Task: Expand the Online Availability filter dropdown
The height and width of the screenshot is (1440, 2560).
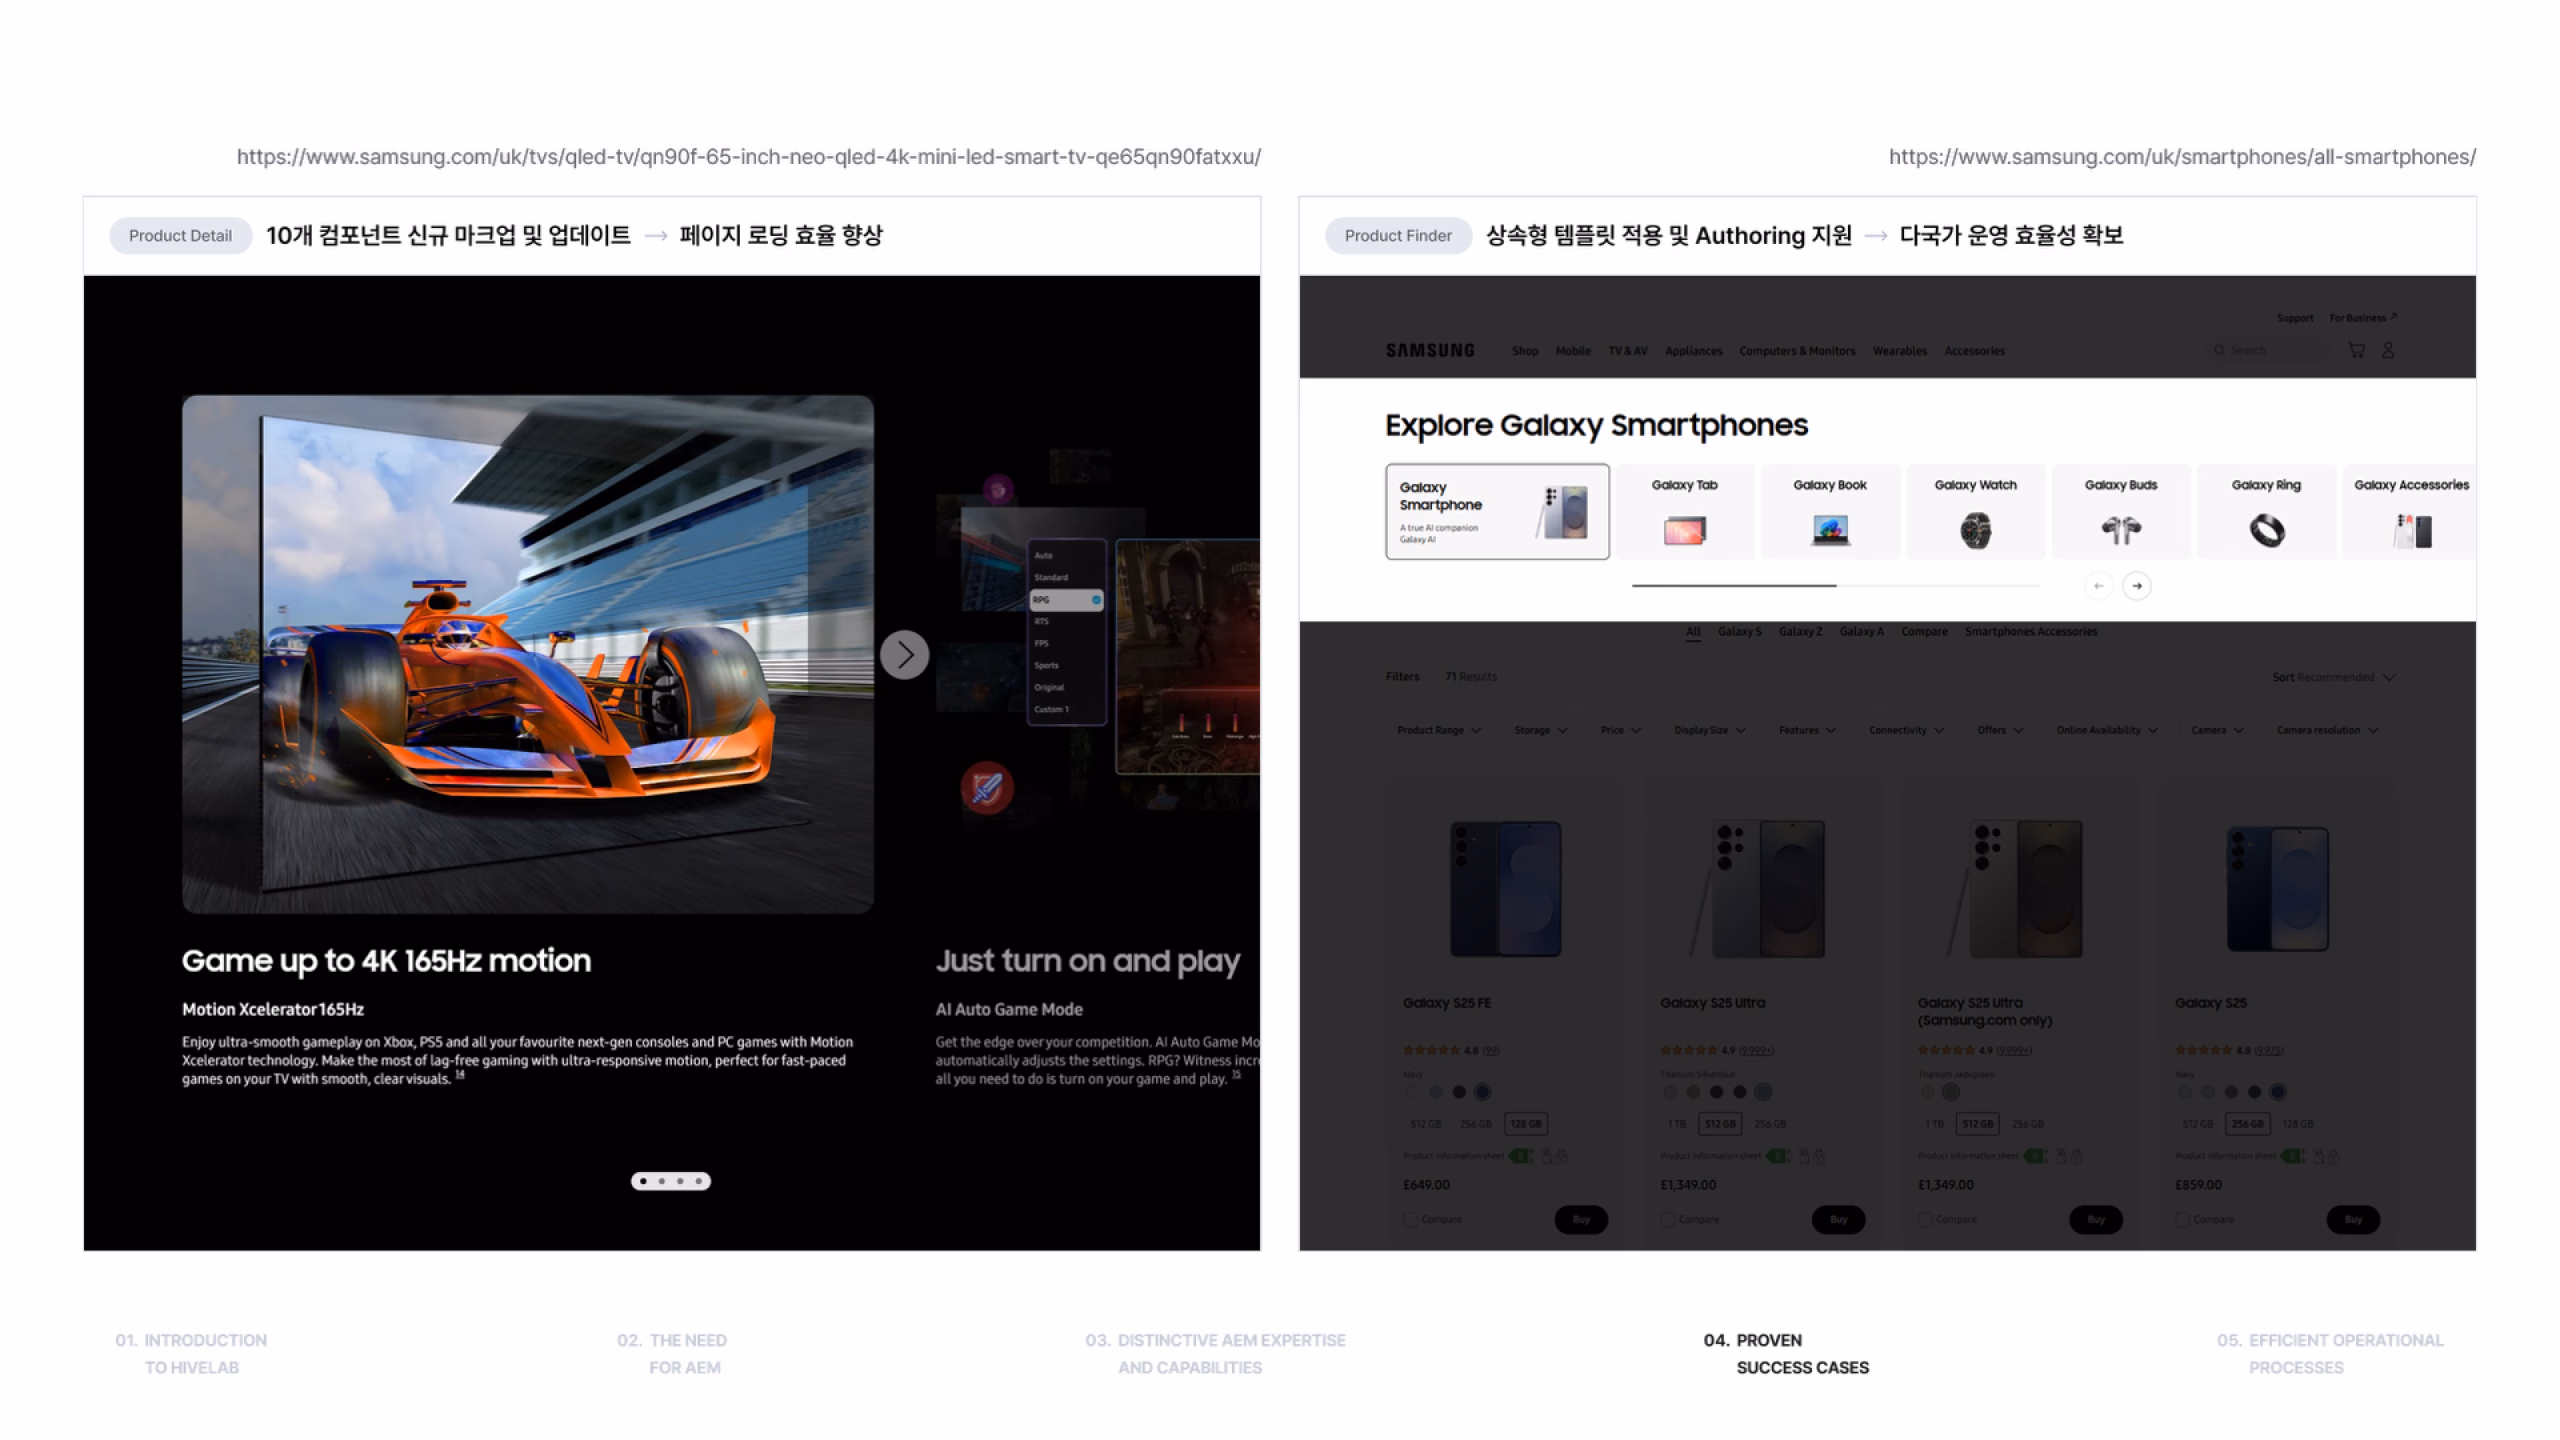Action: (x=2107, y=730)
